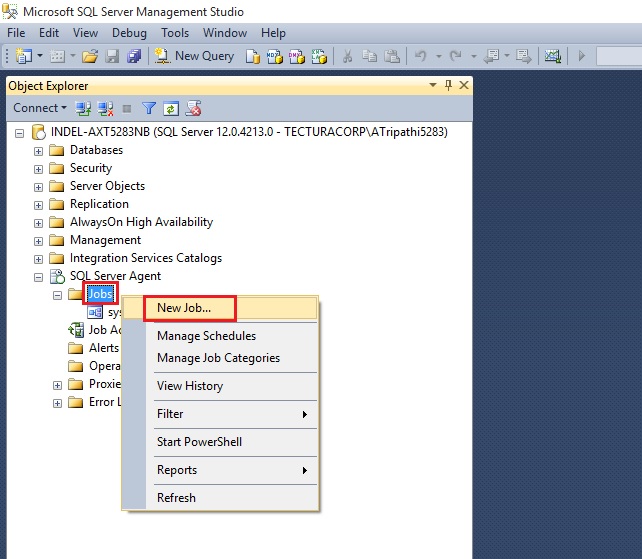This screenshot has height=559, width=642.
Task: Click the Refresh icon in Object Explorer toolbar
Action: pyautogui.click(x=171, y=108)
